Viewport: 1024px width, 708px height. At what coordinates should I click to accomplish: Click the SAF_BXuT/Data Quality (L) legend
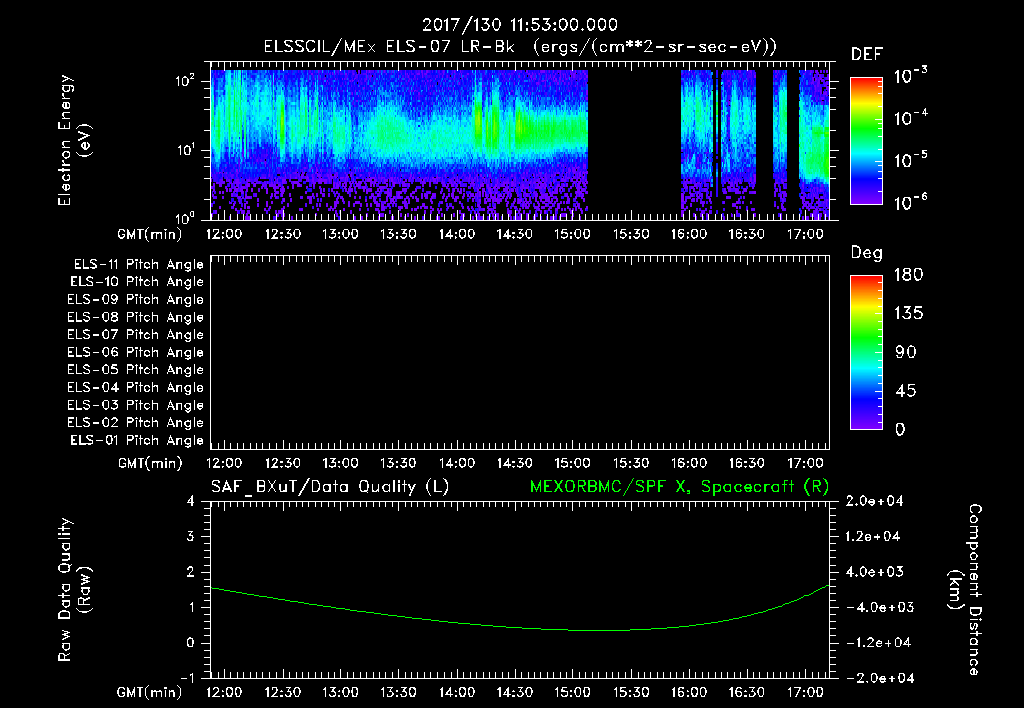[x=330, y=487]
